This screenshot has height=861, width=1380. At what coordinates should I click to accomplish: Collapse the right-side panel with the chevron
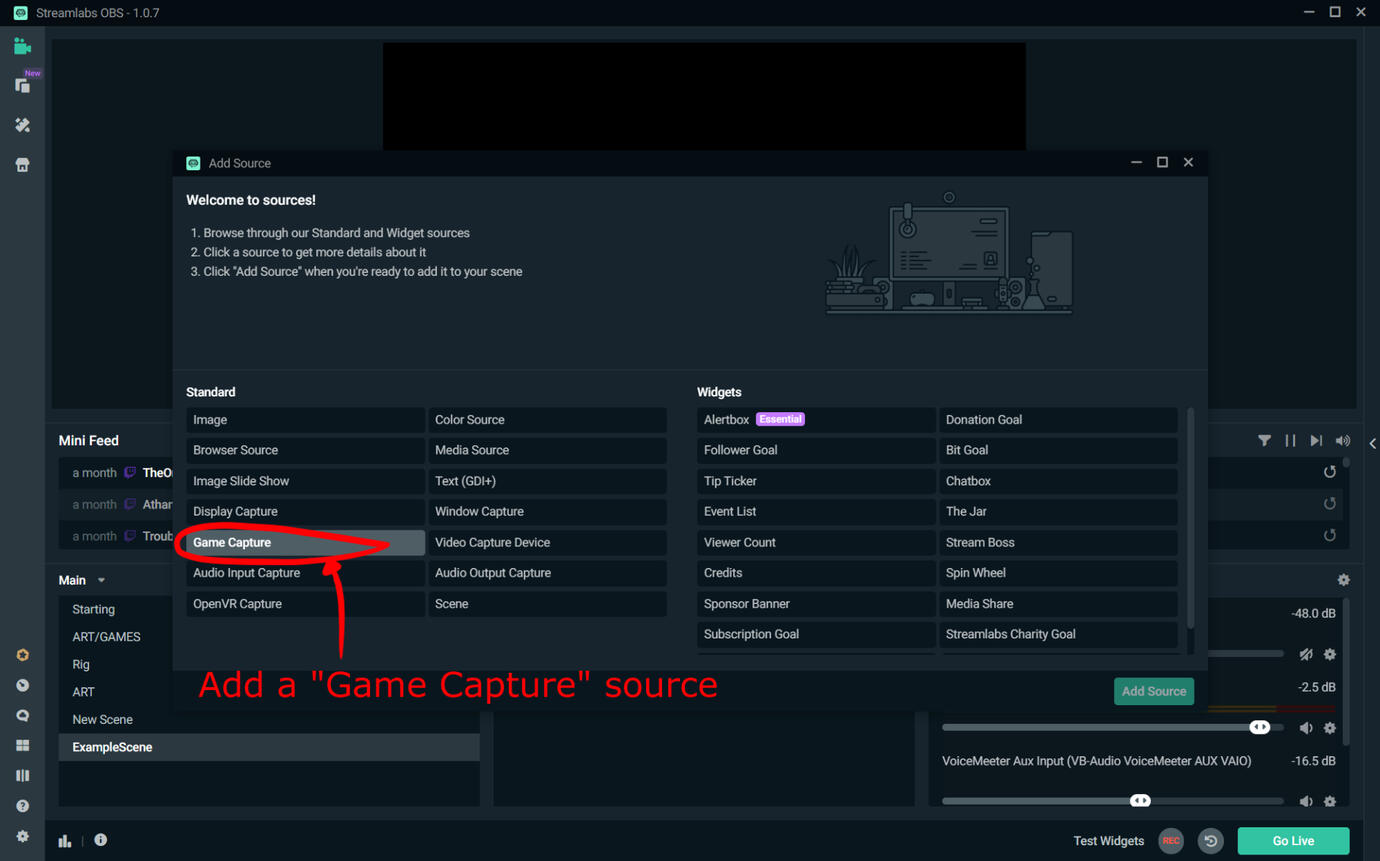(1372, 443)
